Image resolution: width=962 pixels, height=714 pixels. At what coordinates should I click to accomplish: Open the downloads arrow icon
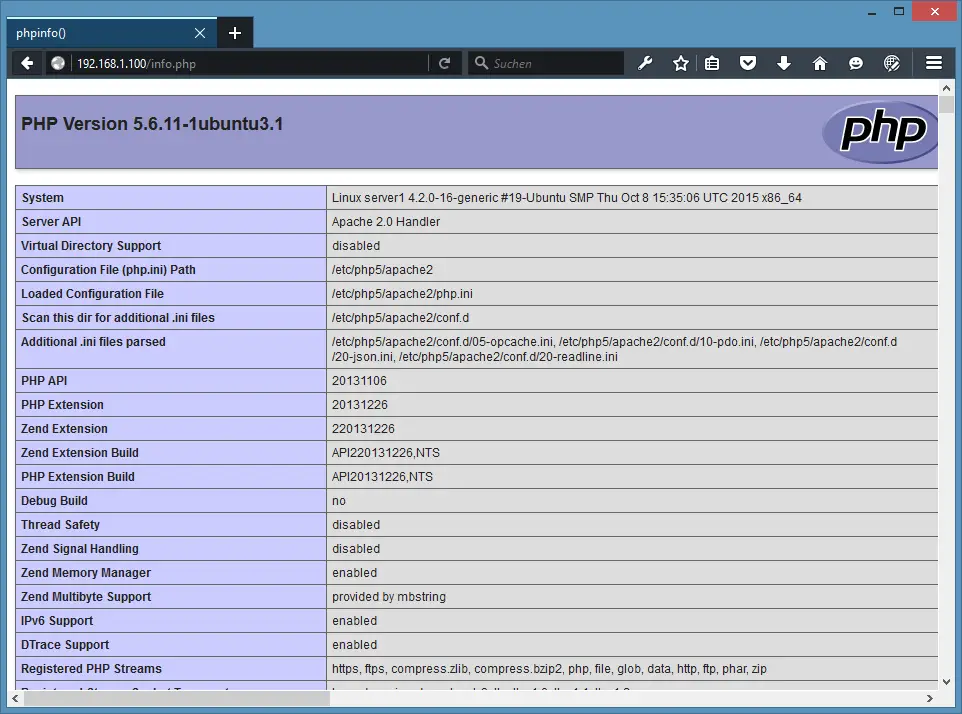click(x=784, y=63)
